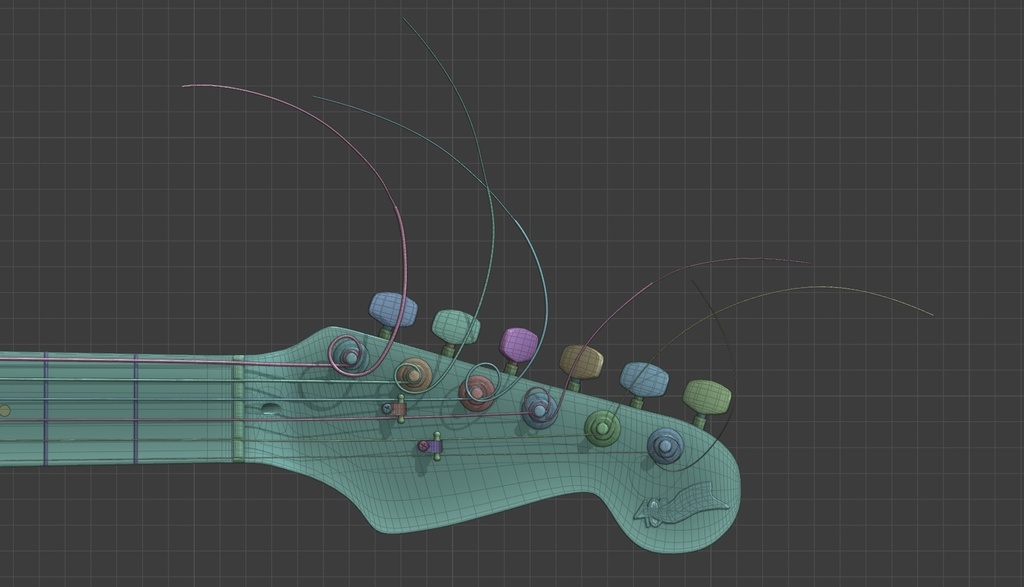Select the red-orange string post beside the purple knob
The width and height of the screenshot is (1024, 587).
(x=477, y=392)
